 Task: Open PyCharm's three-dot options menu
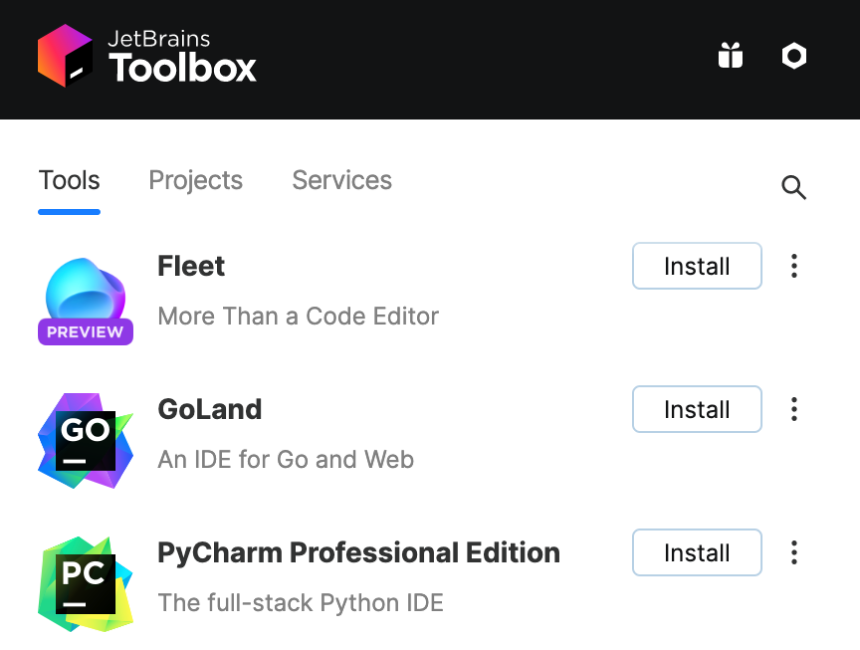[793, 552]
